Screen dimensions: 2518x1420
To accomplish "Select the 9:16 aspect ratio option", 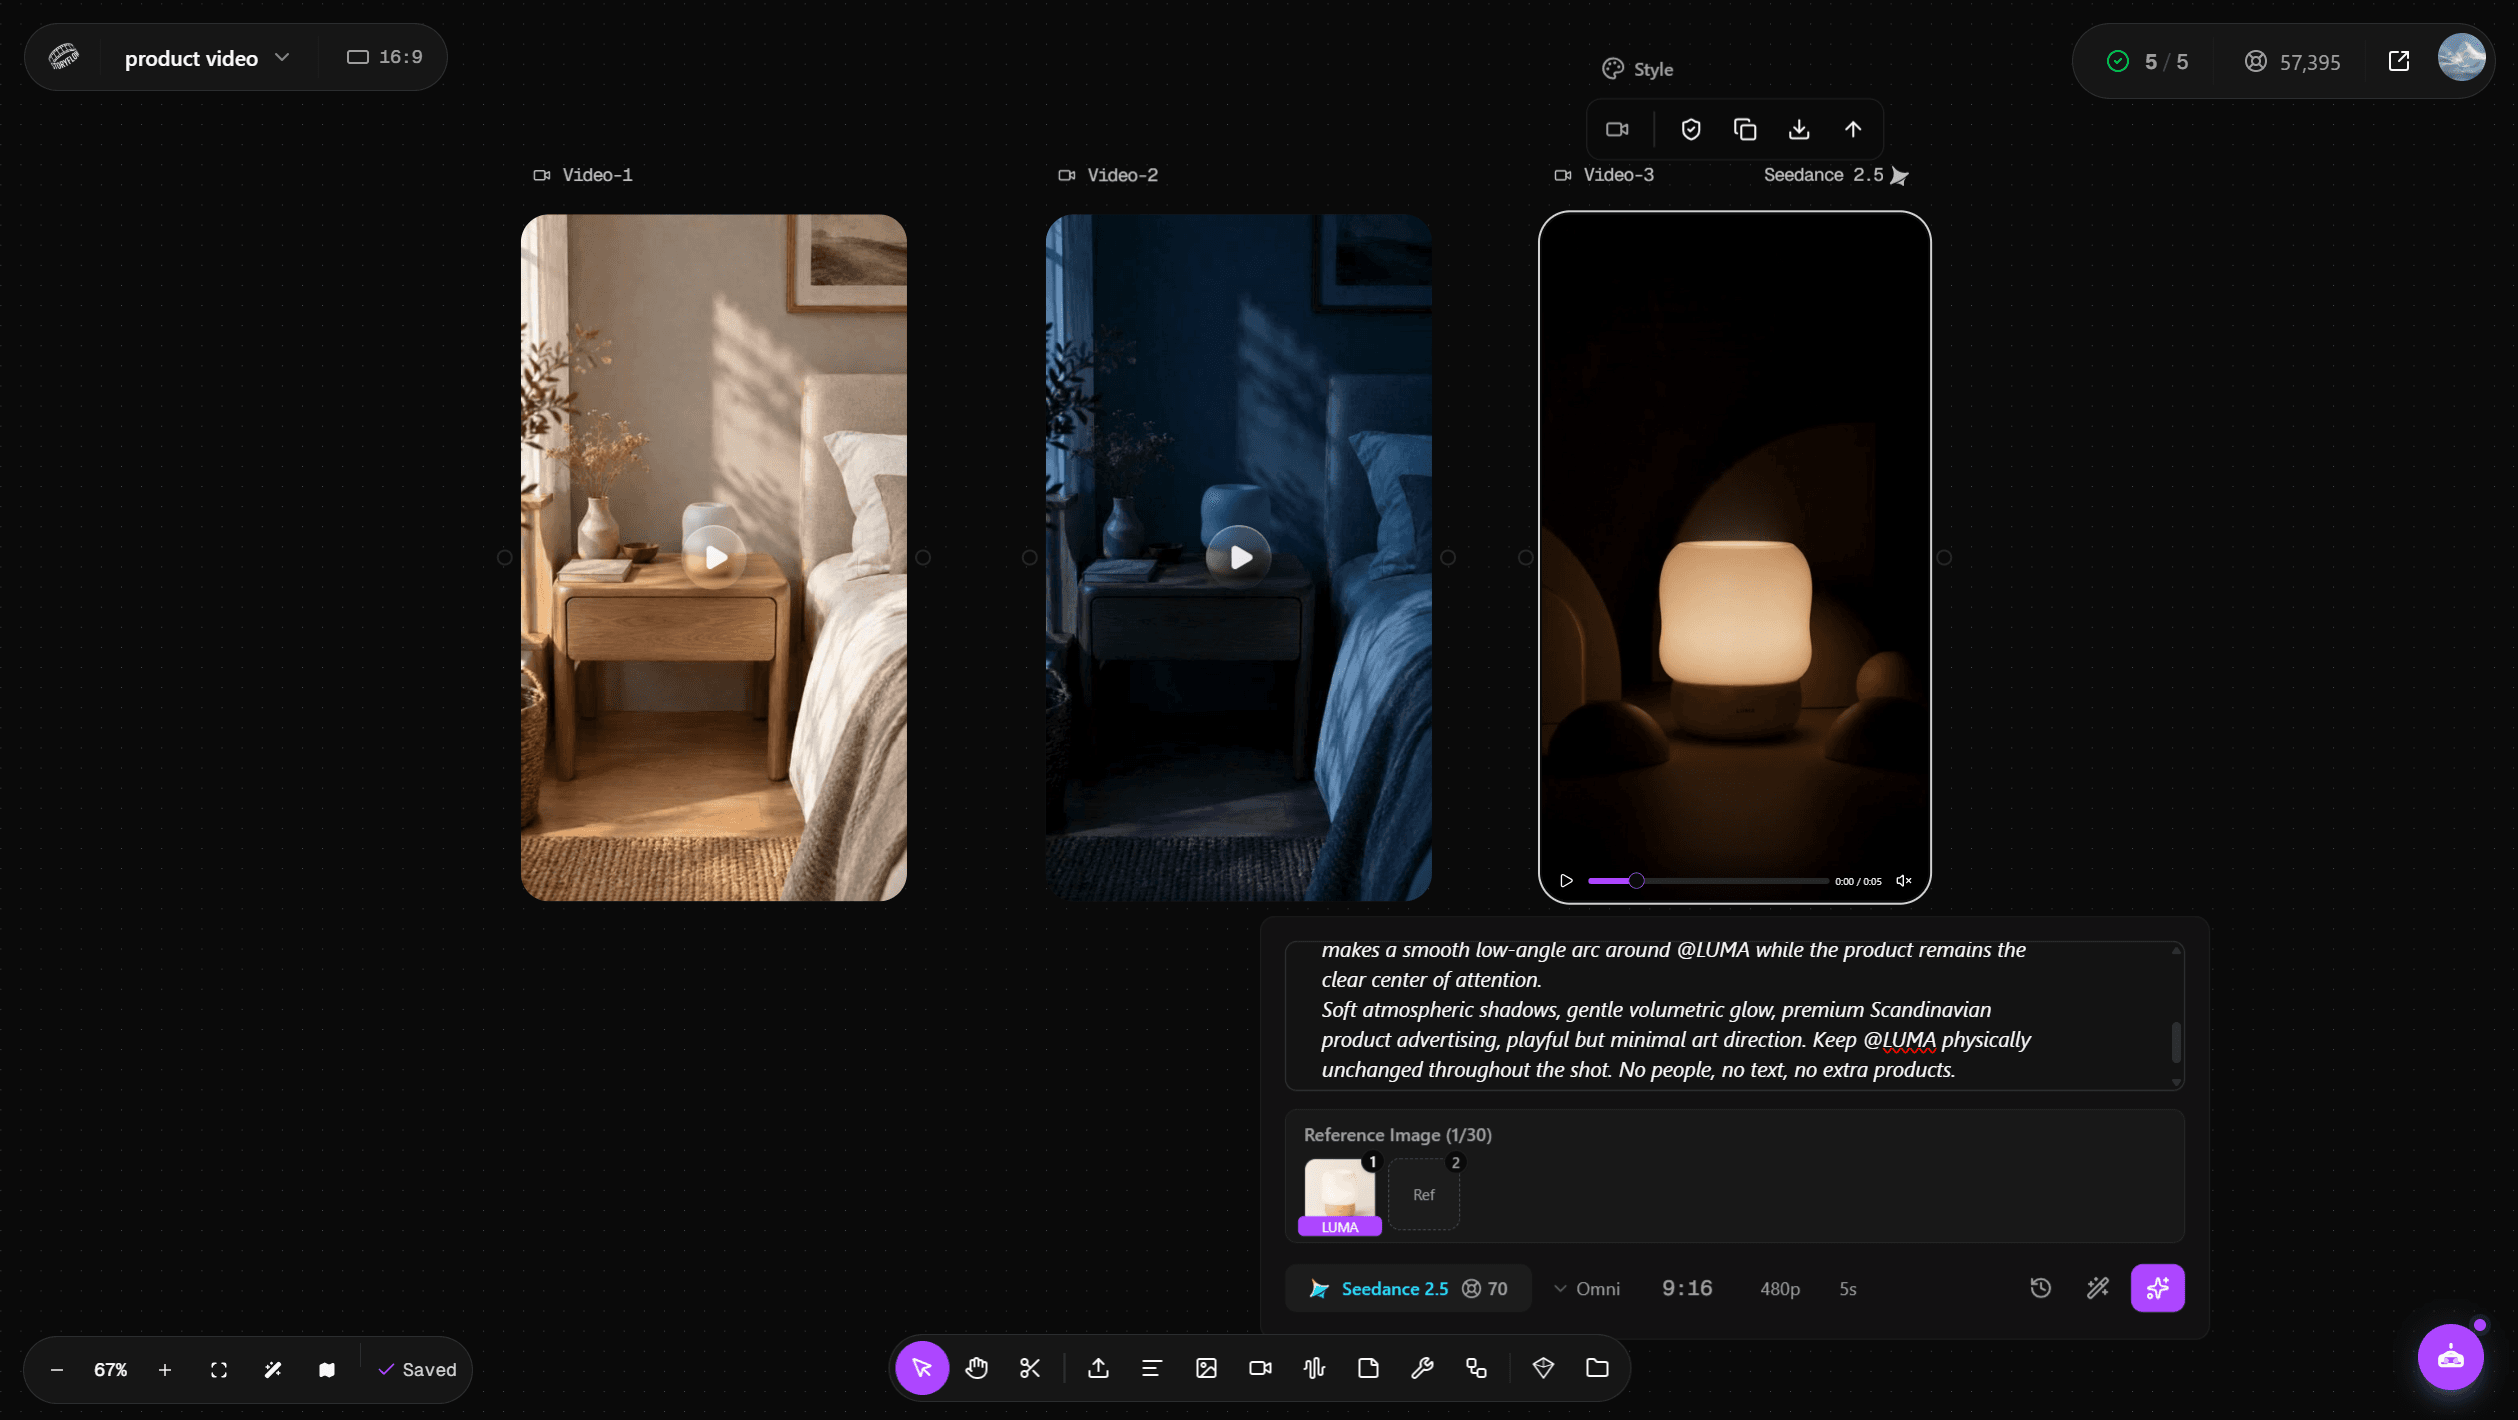I will point(1687,1289).
